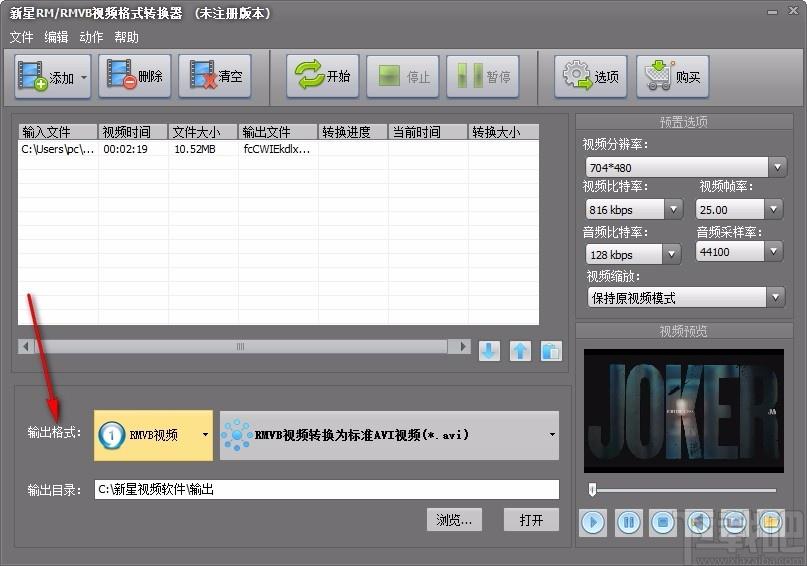The image size is (807, 566).
Task: Click the 输出文件 column header
Action: [x=278, y=132]
